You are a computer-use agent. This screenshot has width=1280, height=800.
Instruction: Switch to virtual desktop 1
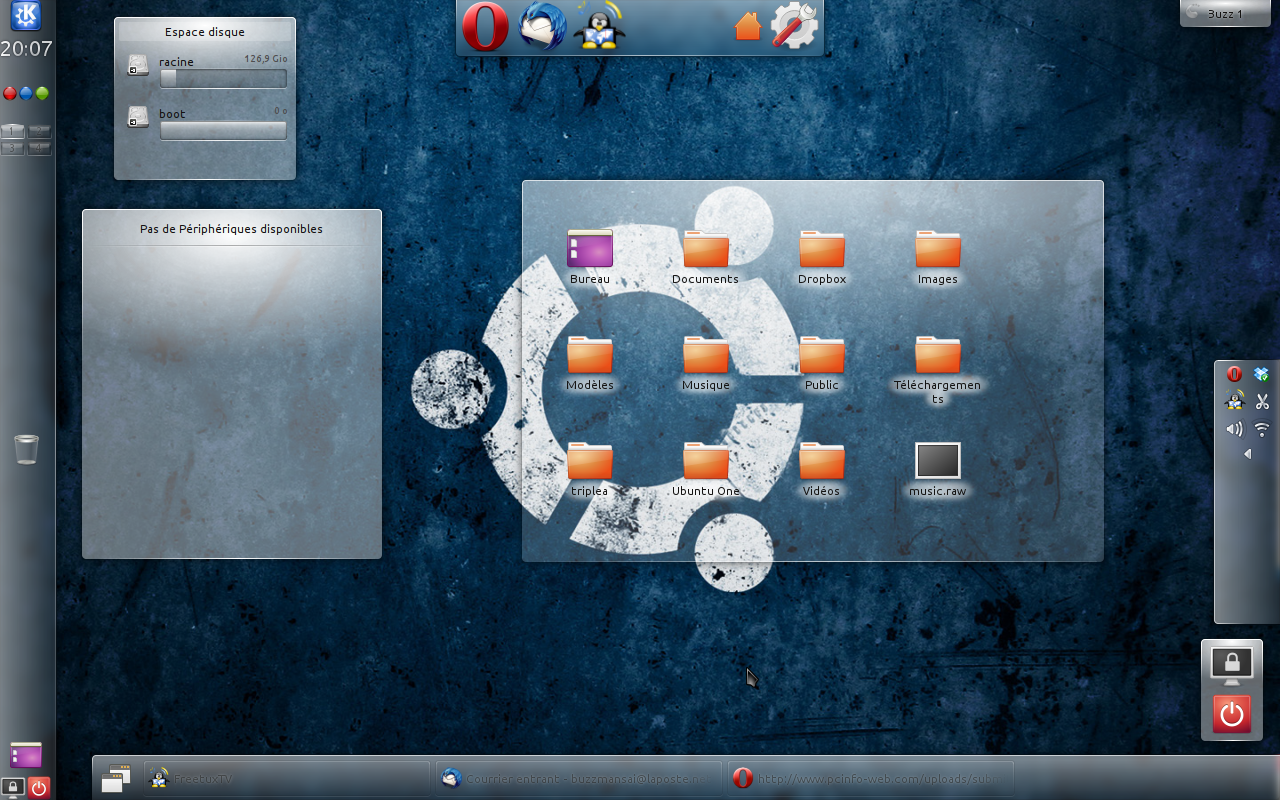pyautogui.click(x=13, y=131)
